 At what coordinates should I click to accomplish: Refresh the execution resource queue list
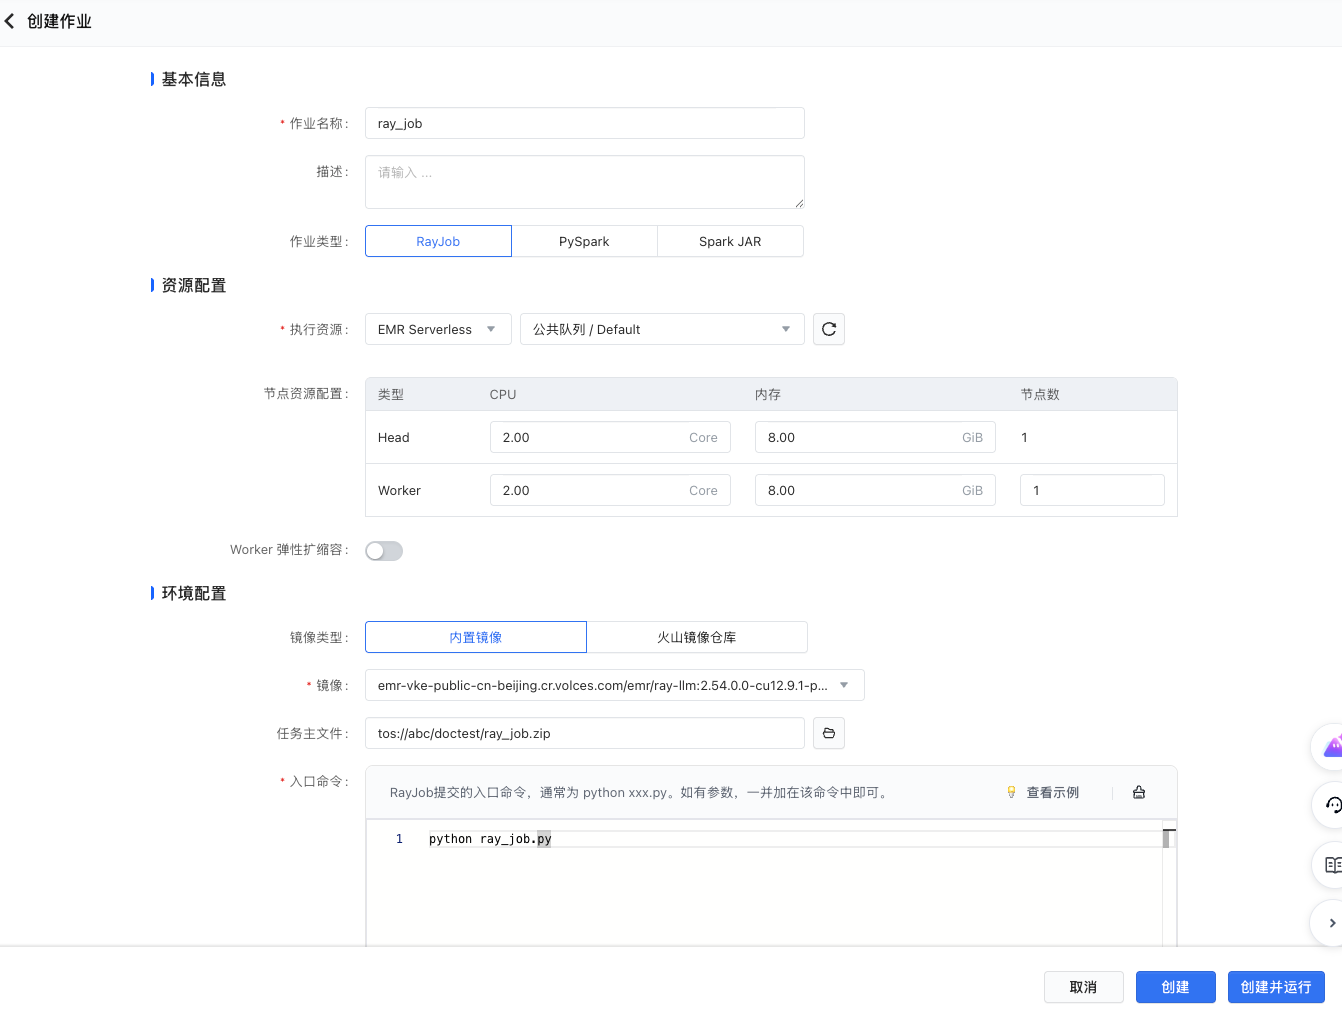[x=829, y=329]
